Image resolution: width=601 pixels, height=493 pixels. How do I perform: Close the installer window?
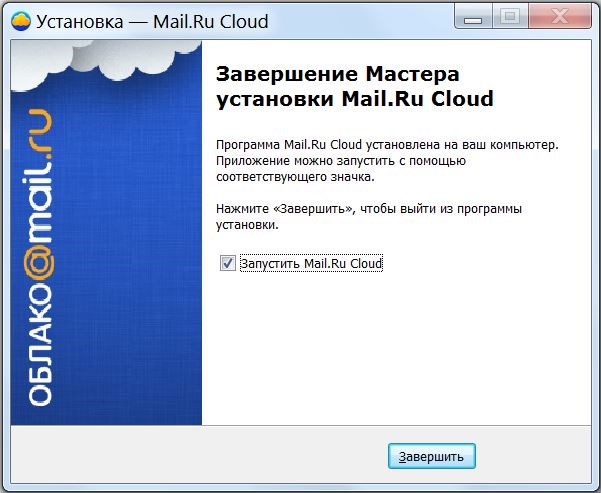coord(560,16)
